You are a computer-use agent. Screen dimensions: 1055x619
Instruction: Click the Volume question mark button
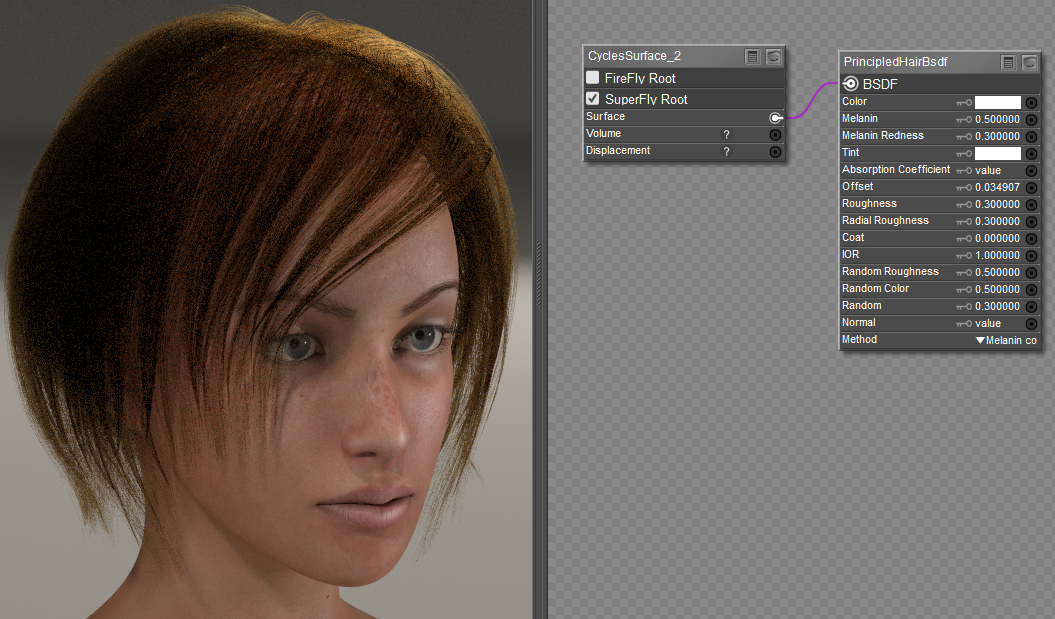[726, 134]
